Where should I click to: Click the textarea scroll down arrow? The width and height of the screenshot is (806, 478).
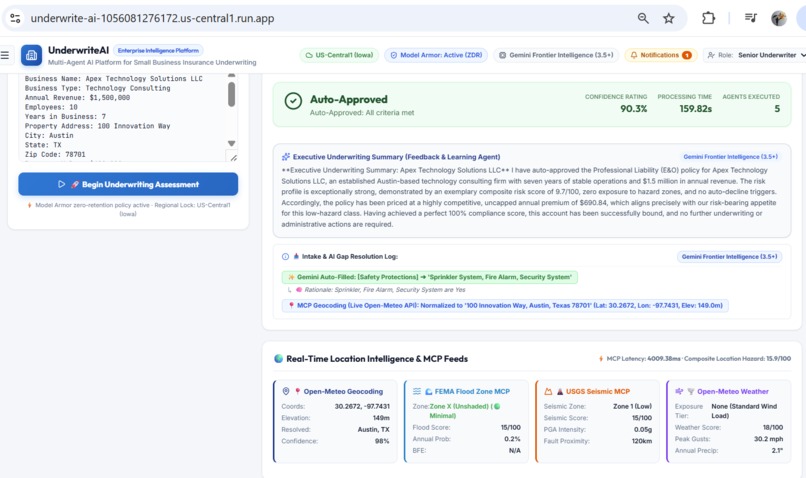(231, 143)
